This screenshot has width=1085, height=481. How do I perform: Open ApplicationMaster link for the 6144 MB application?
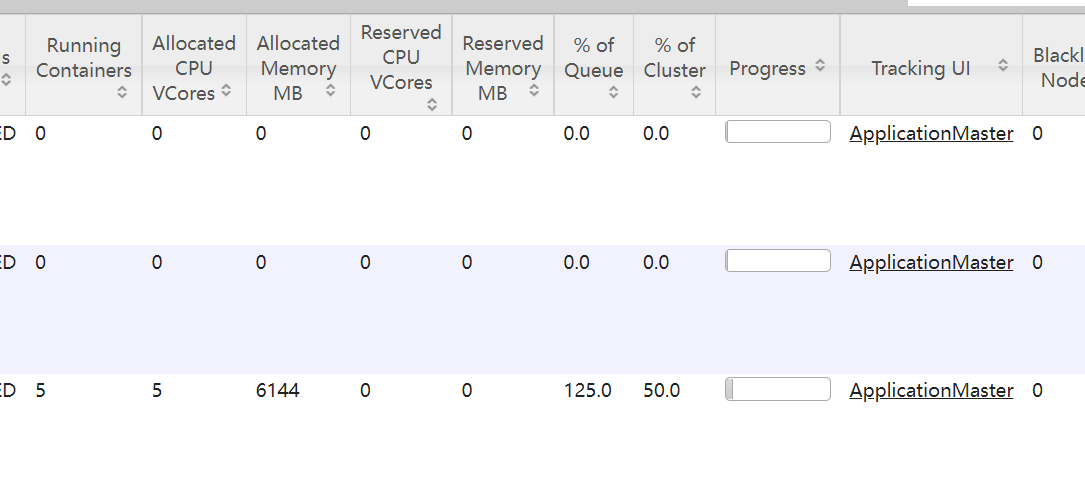tap(931, 391)
